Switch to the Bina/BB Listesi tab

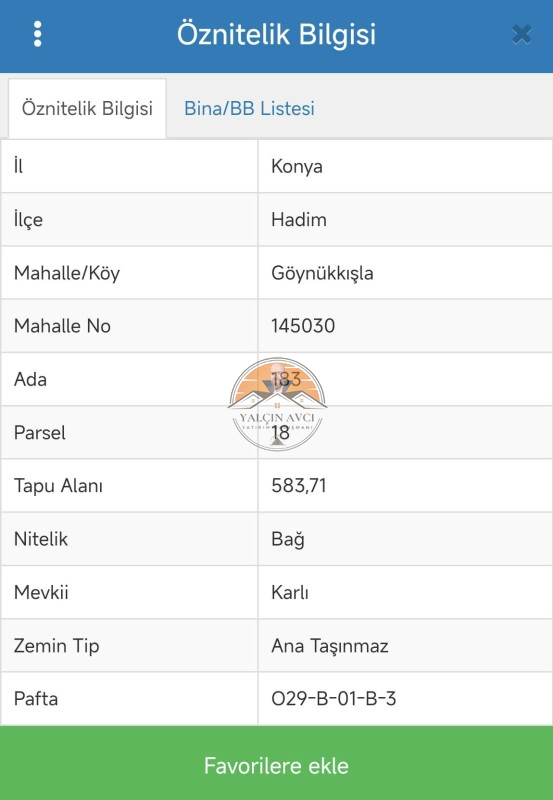(249, 108)
